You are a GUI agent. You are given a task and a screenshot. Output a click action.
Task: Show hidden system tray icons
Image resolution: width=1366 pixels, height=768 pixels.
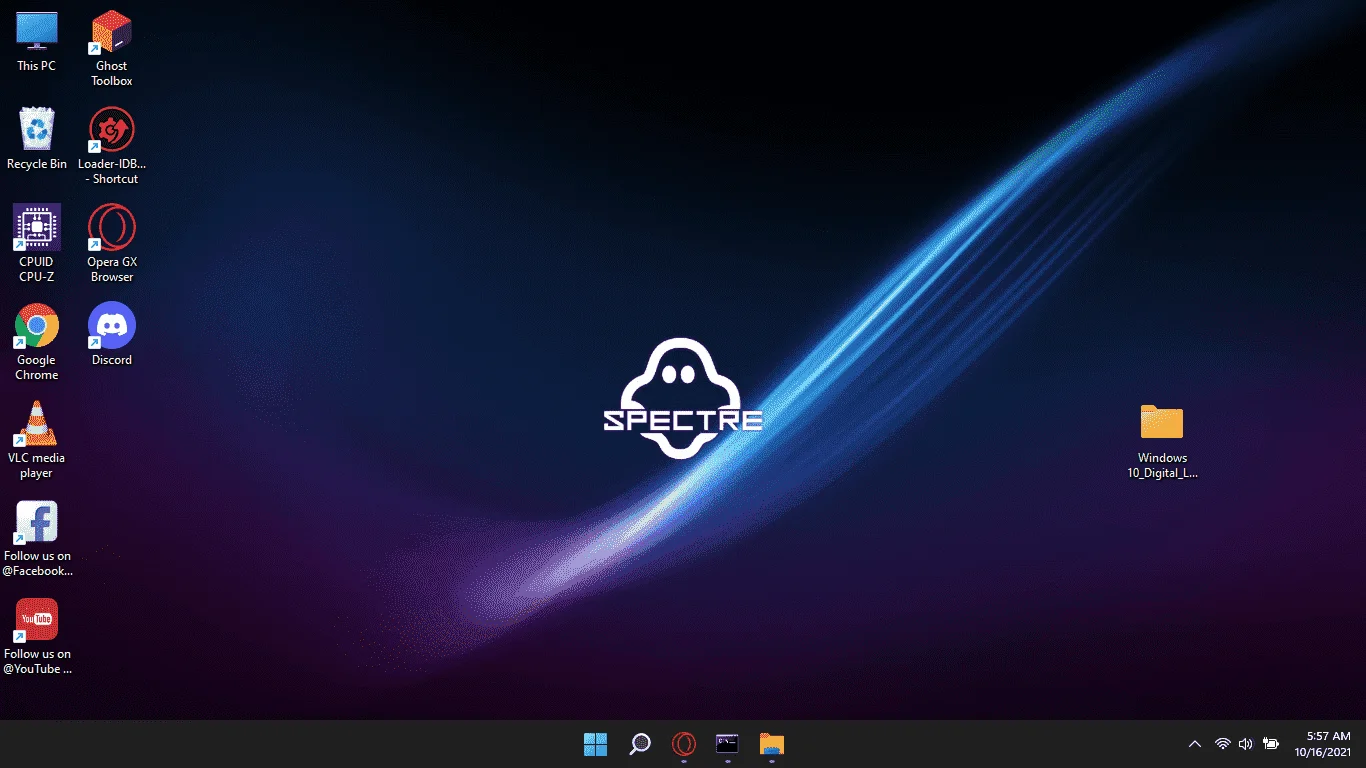[x=1194, y=744]
